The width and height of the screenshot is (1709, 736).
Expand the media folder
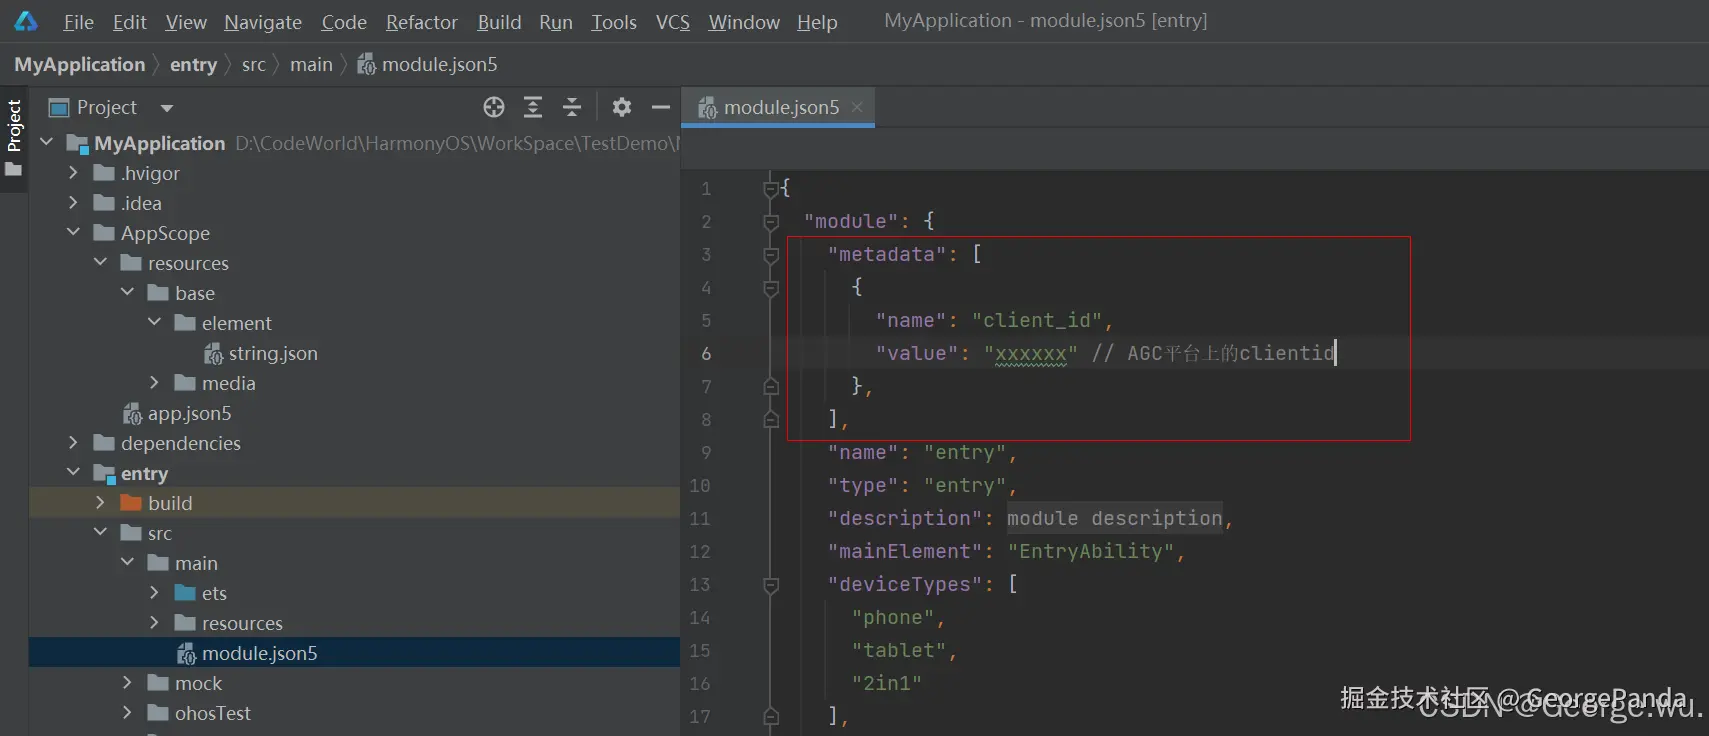[154, 383]
